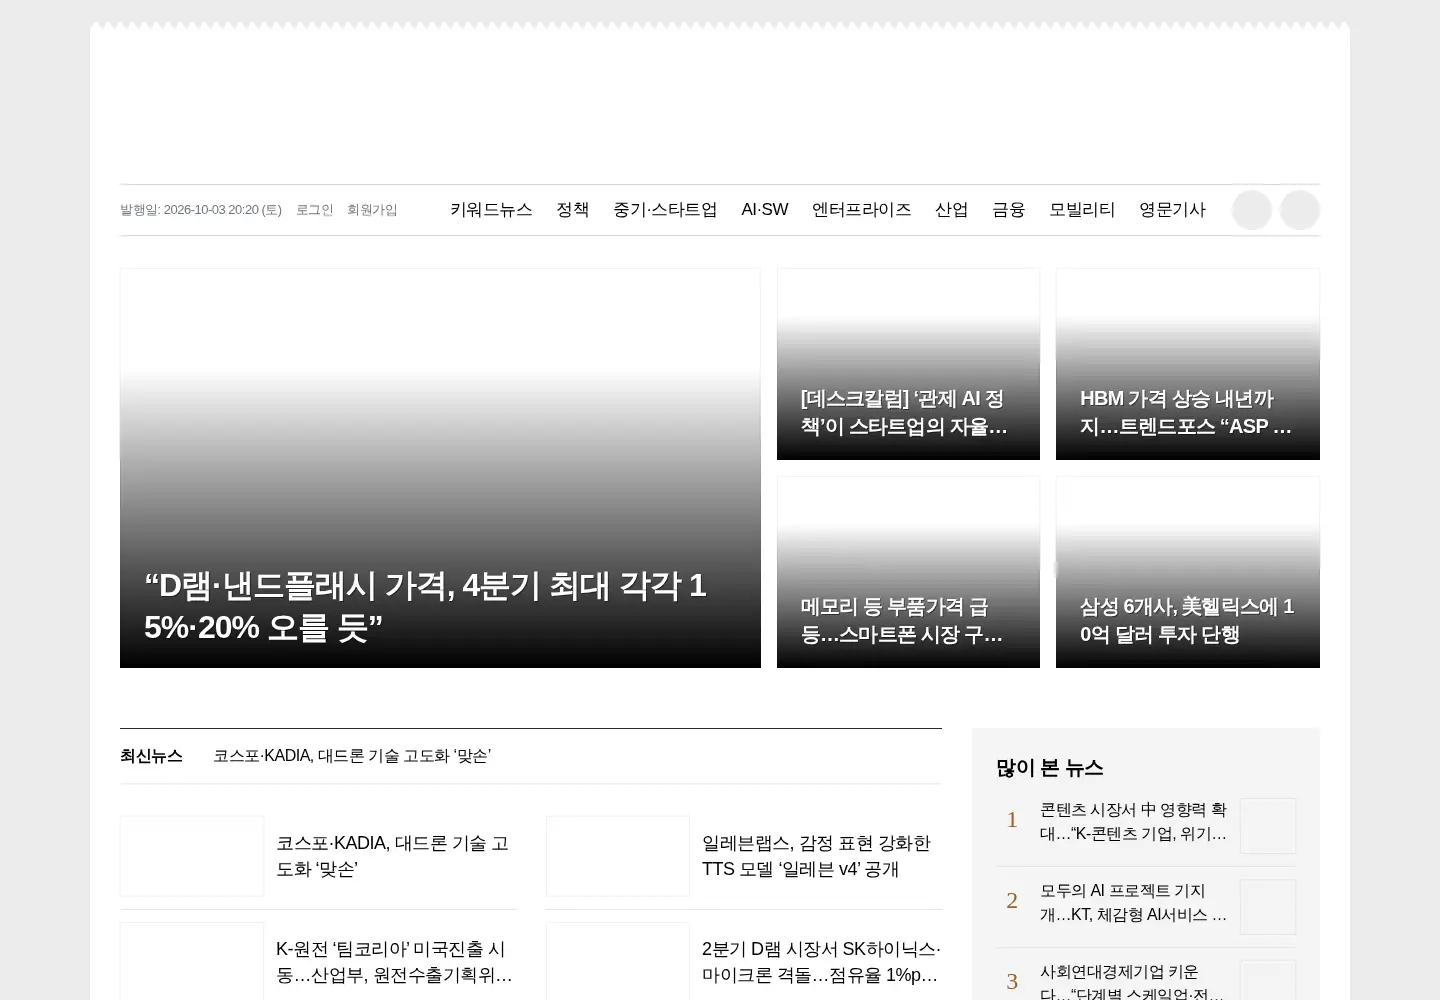Viewport: 1440px width, 1000px height.
Task: Open the 정책 section
Action: pos(573,210)
